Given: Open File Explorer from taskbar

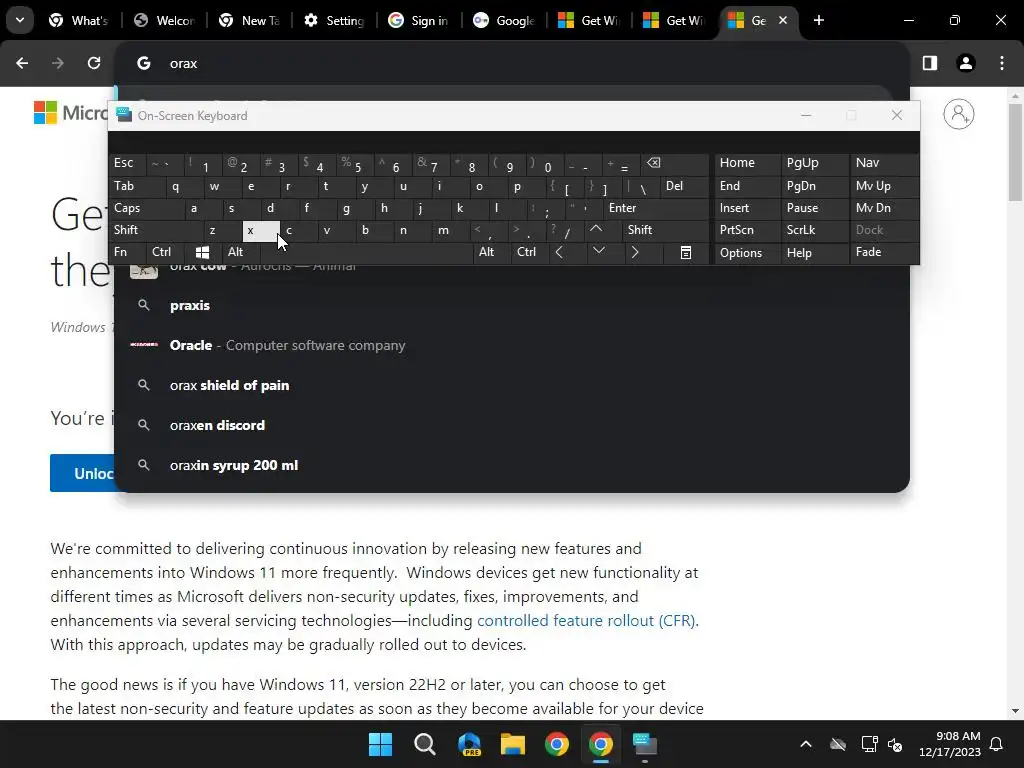Looking at the screenshot, I should coord(513,744).
